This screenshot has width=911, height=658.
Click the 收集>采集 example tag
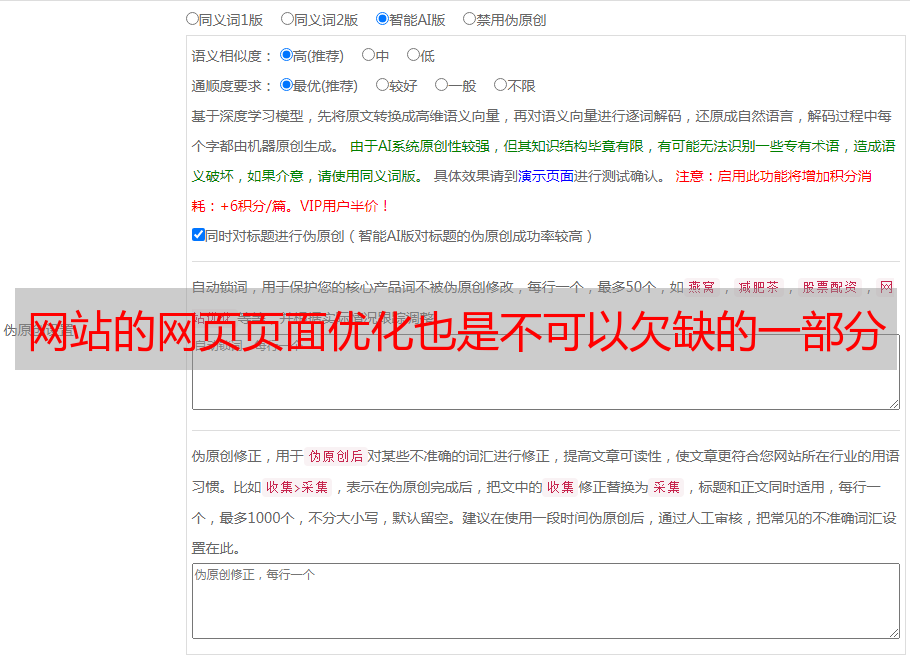[297, 487]
